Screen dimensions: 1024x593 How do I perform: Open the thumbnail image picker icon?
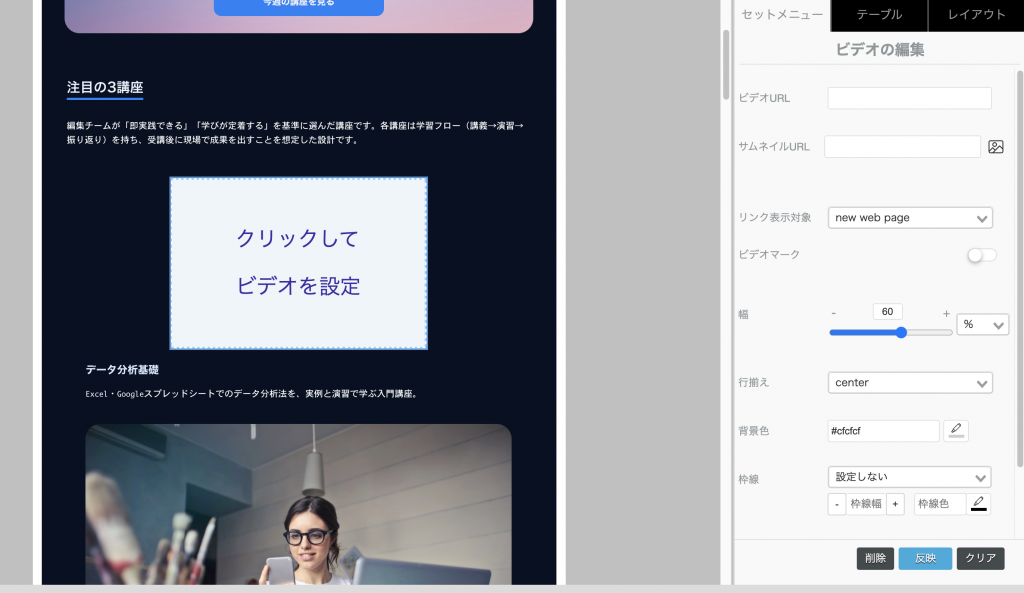996,146
